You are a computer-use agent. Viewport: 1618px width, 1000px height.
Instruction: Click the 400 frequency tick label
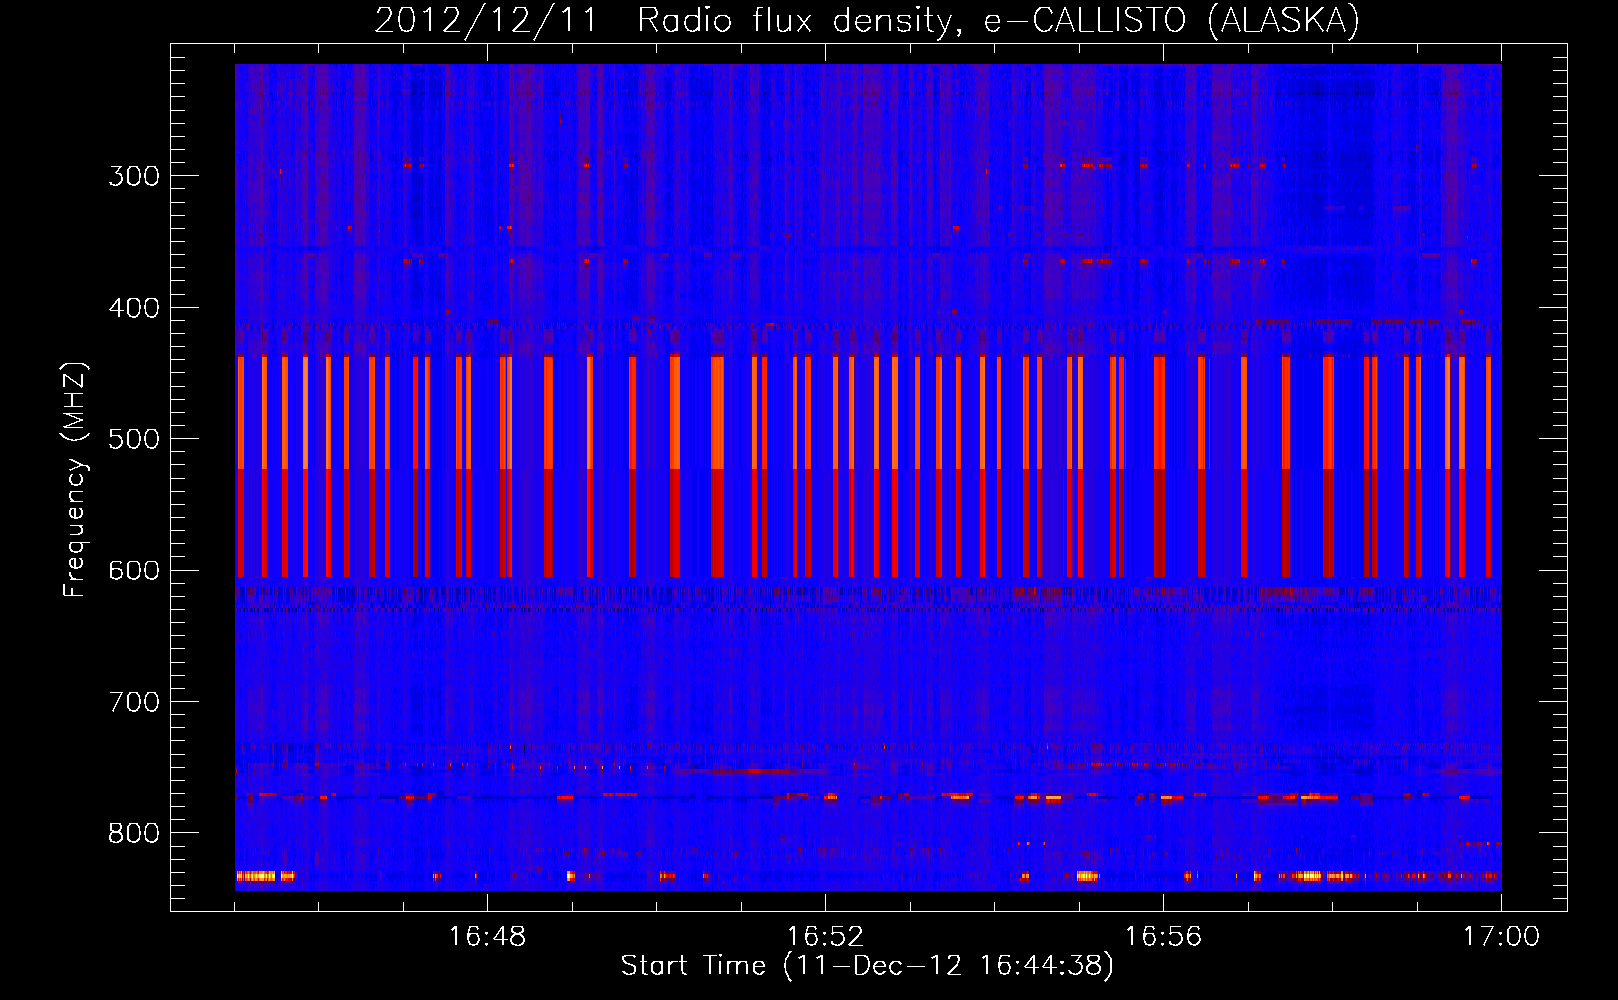pyautogui.click(x=134, y=308)
